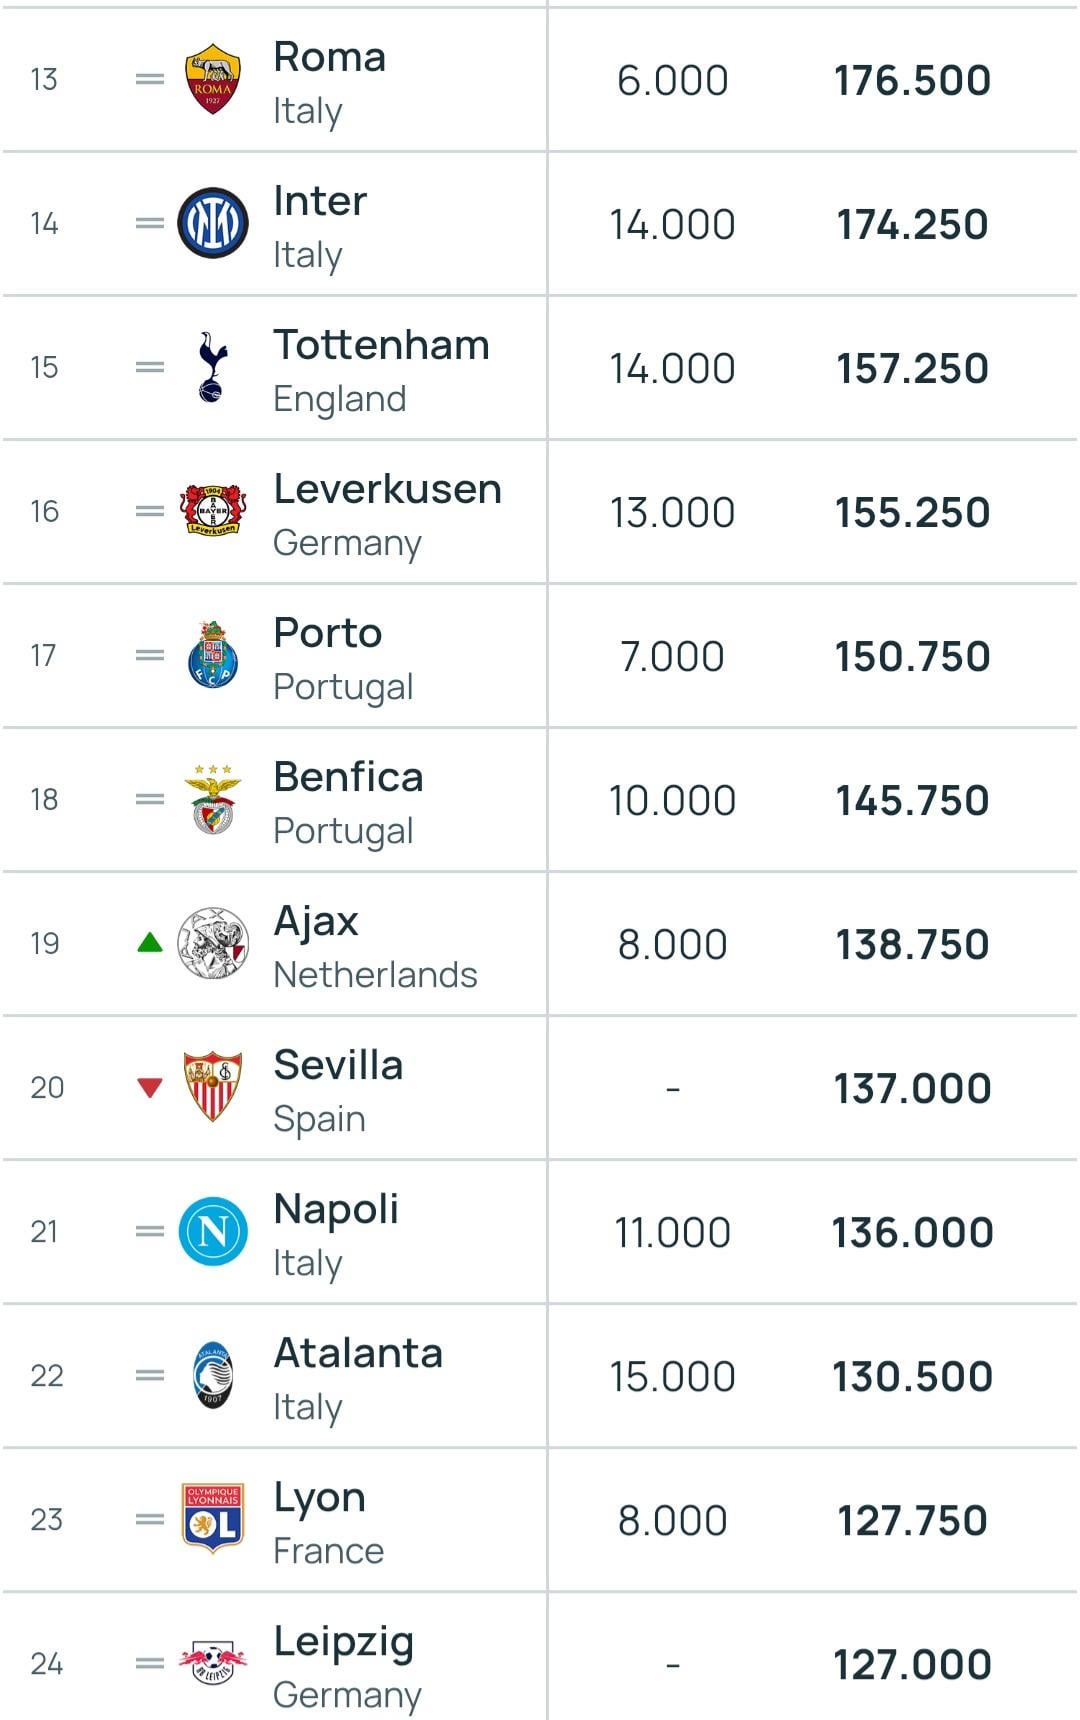
Task: Click the Ajax club logo
Action: point(213,943)
